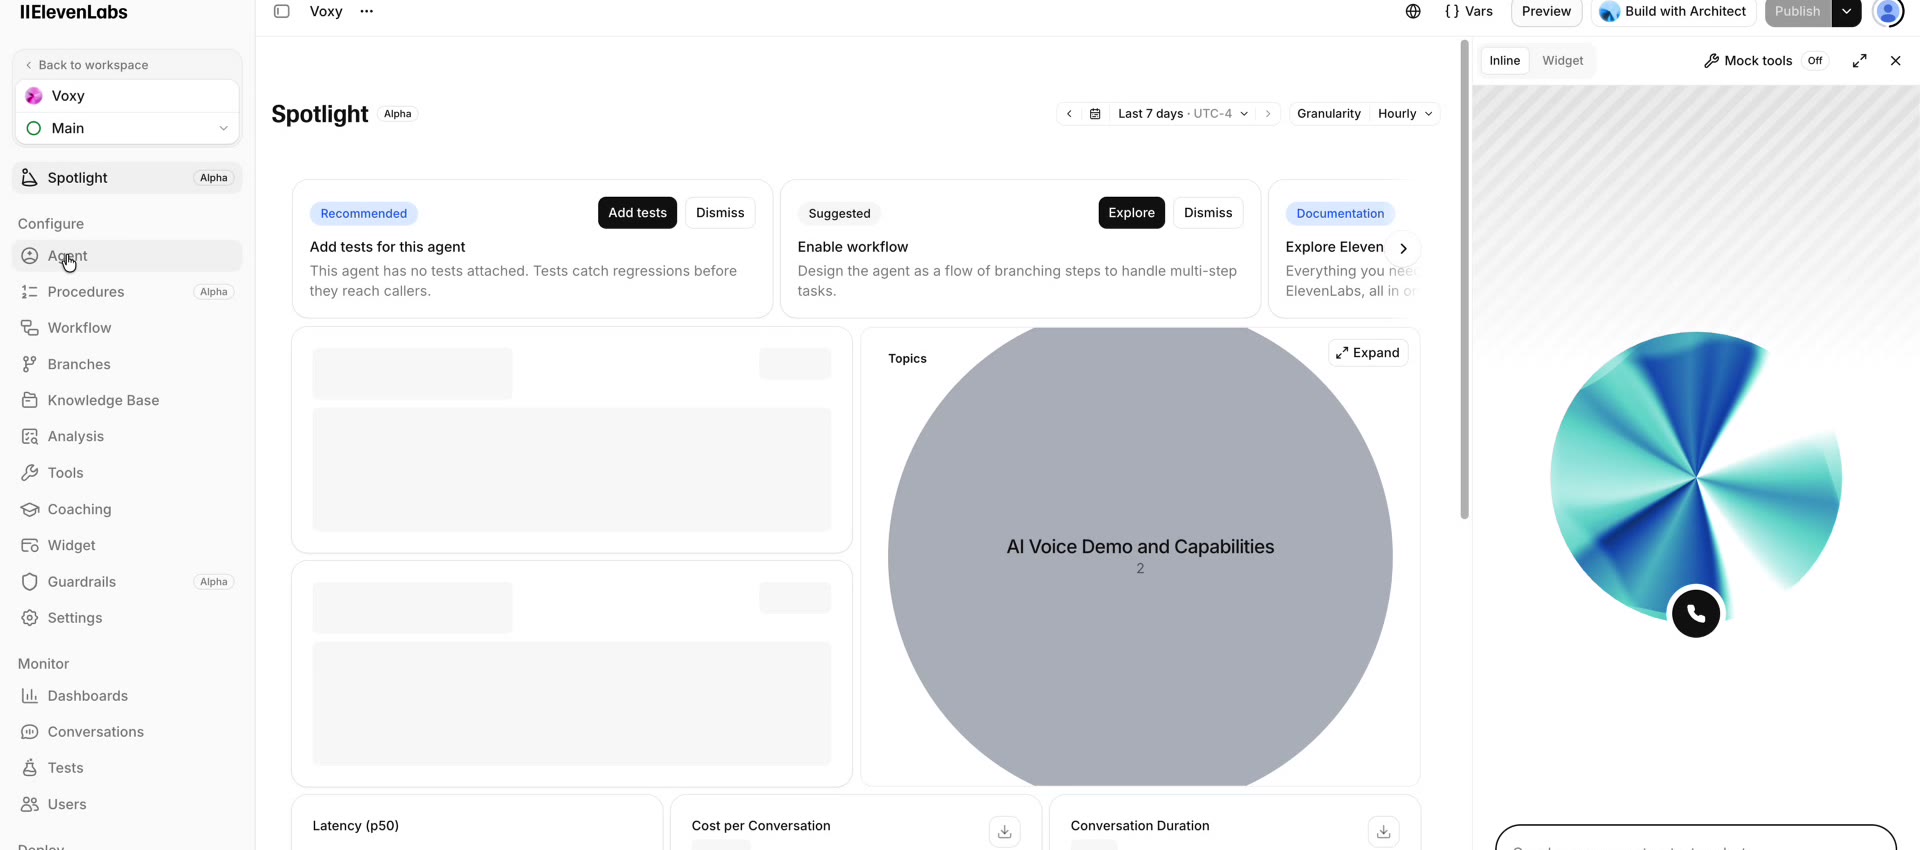Click the ElevenLabs logo
1920x850 pixels.
click(74, 12)
